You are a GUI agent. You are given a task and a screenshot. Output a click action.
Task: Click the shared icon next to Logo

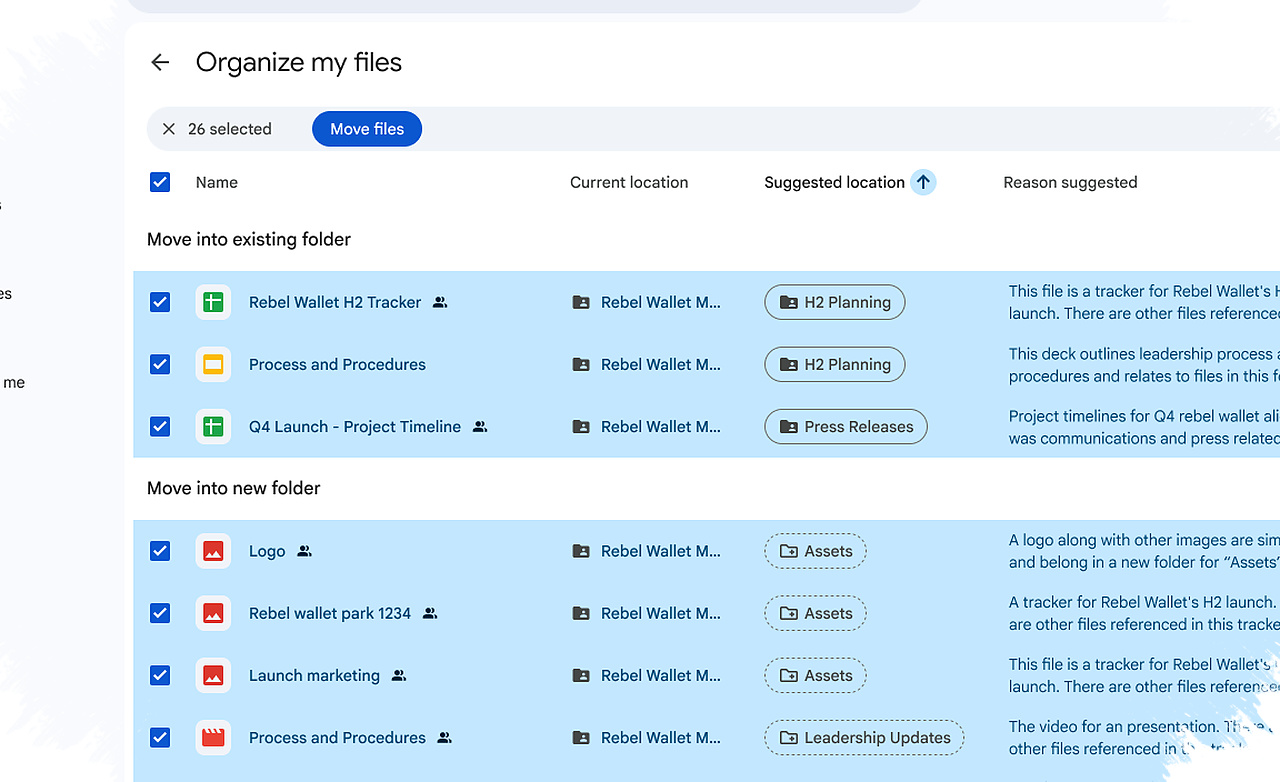pos(305,551)
